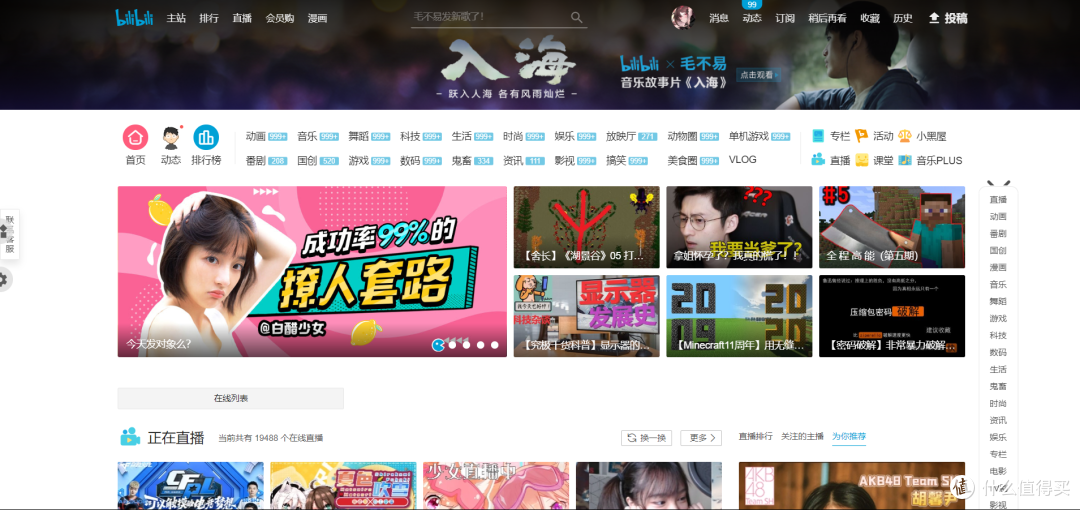Open 订阅 in the top bar
Image resolution: width=1080 pixels, height=510 pixels.
pos(785,18)
